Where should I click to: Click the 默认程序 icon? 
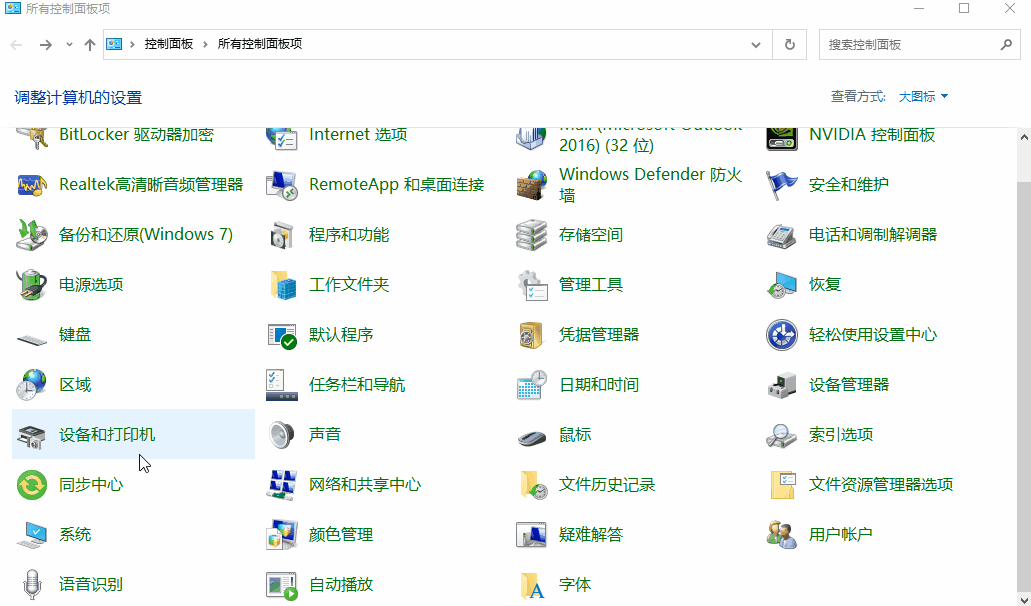click(281, 335)
